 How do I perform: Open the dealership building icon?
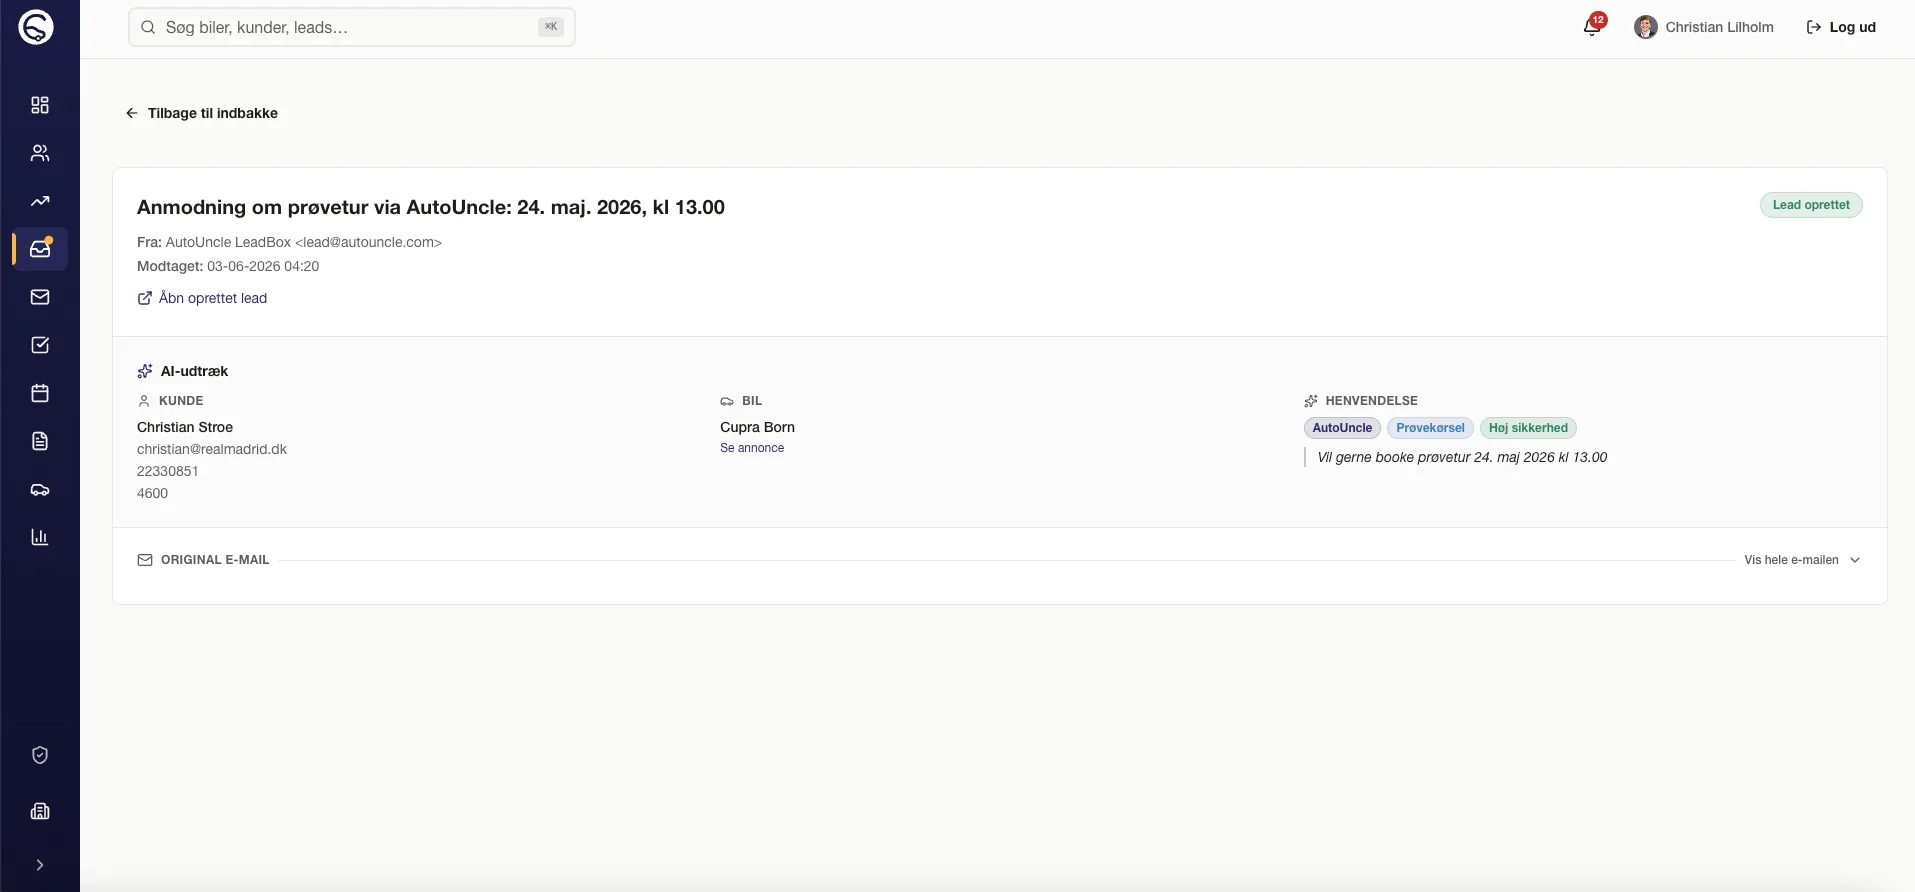pyautogui.click(x=40, y=811)
